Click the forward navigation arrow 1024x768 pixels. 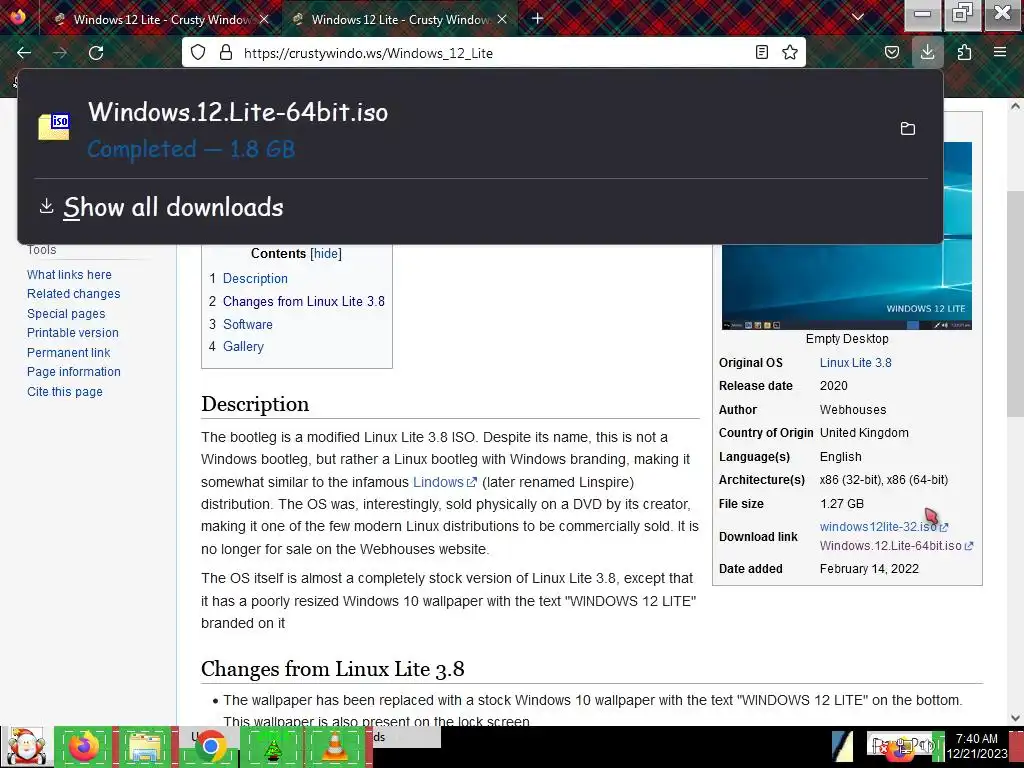[60, 52]
